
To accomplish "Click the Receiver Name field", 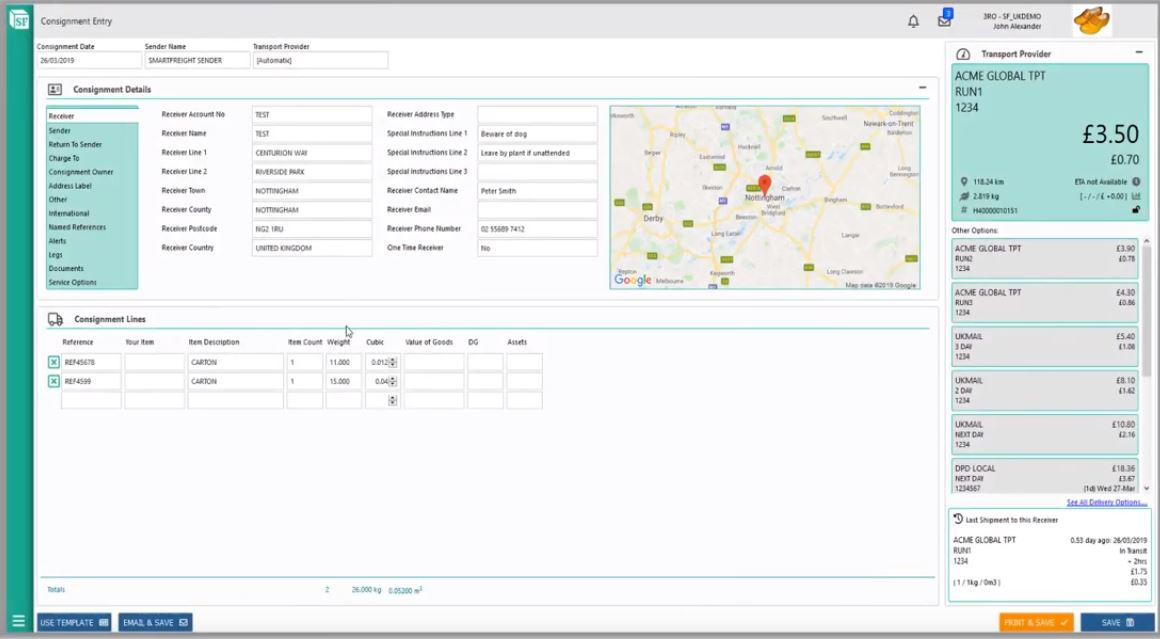I will coord(311,134).
